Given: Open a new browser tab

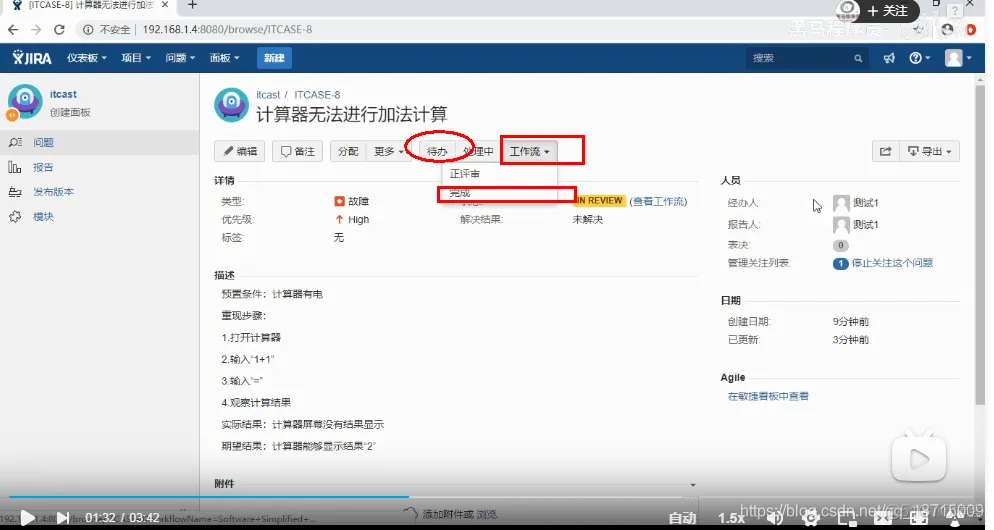Looking at the screenshot, I should pyautogui.click(x=192, y=5).
